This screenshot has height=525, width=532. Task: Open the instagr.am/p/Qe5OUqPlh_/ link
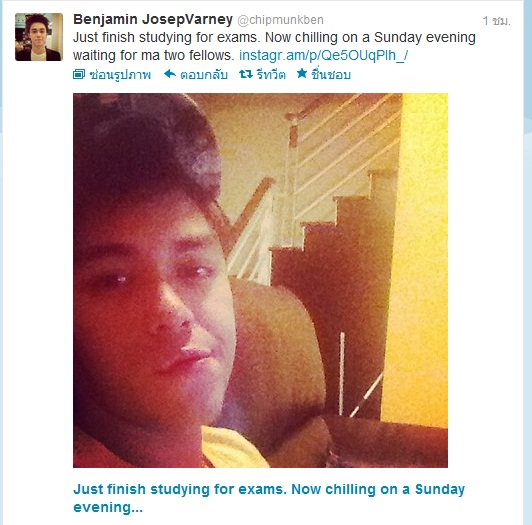point(323,55)
